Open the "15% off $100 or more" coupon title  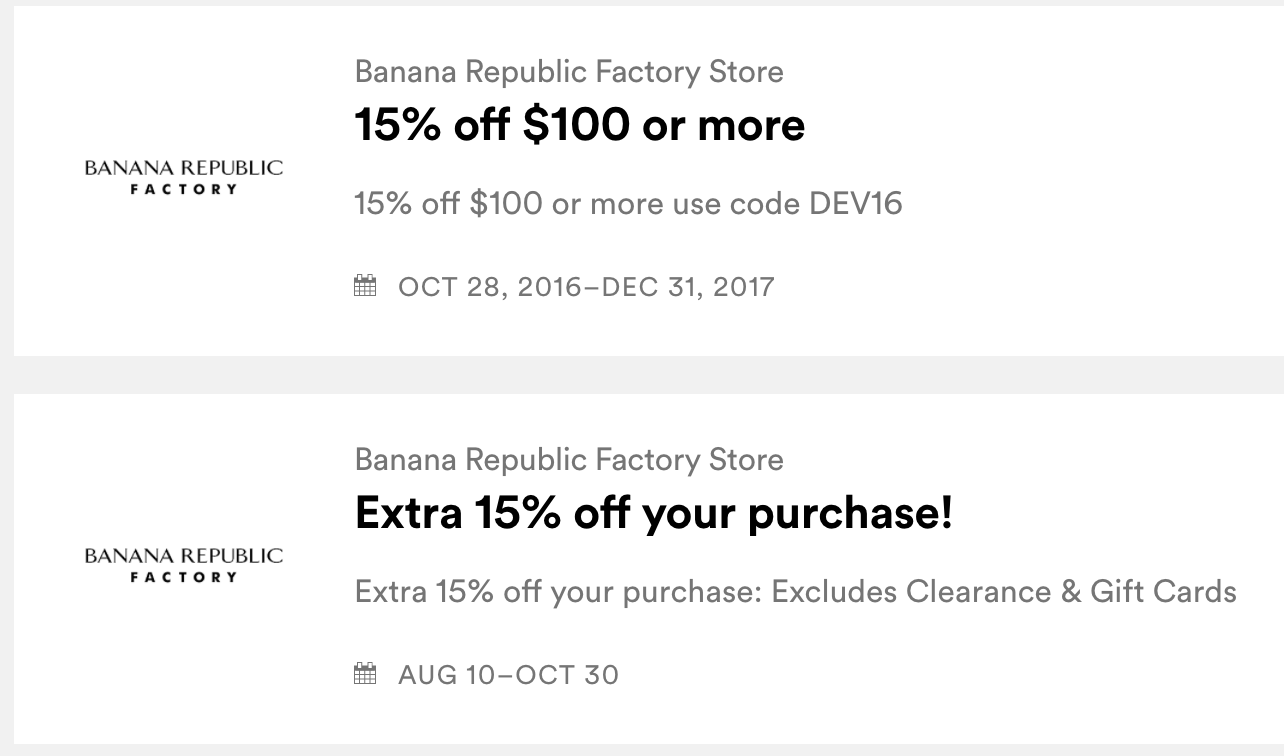pyautogui.click(x=580, y=125)
